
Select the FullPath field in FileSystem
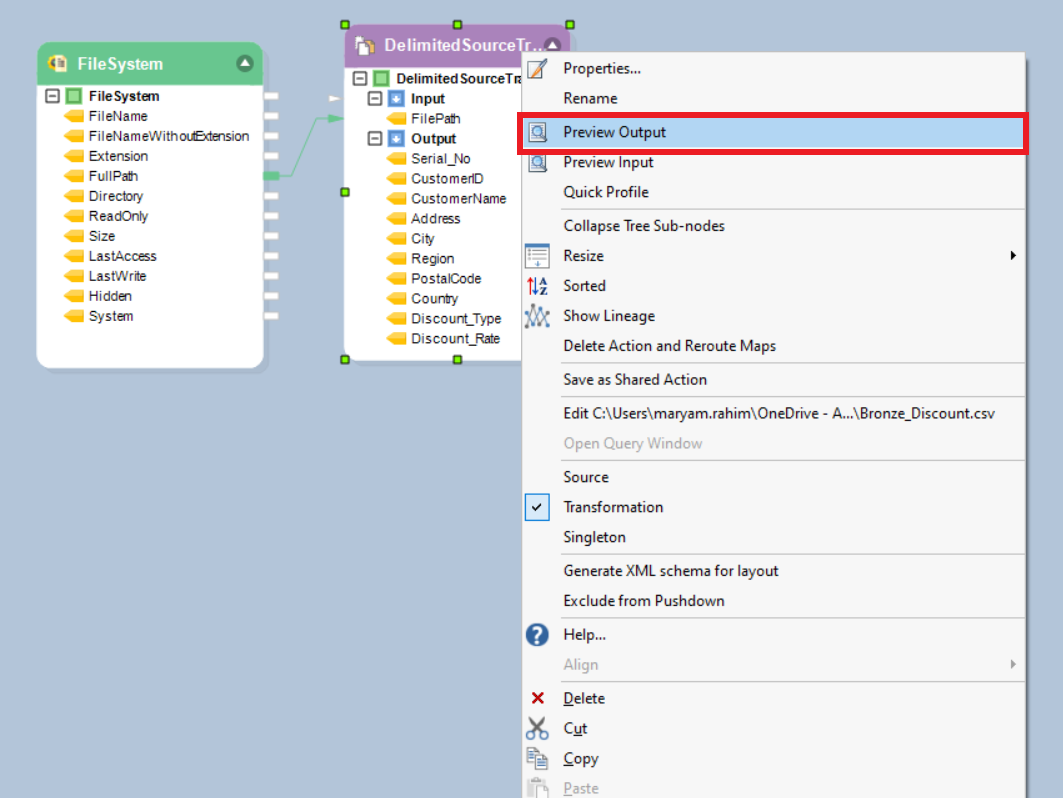[113, 176]
